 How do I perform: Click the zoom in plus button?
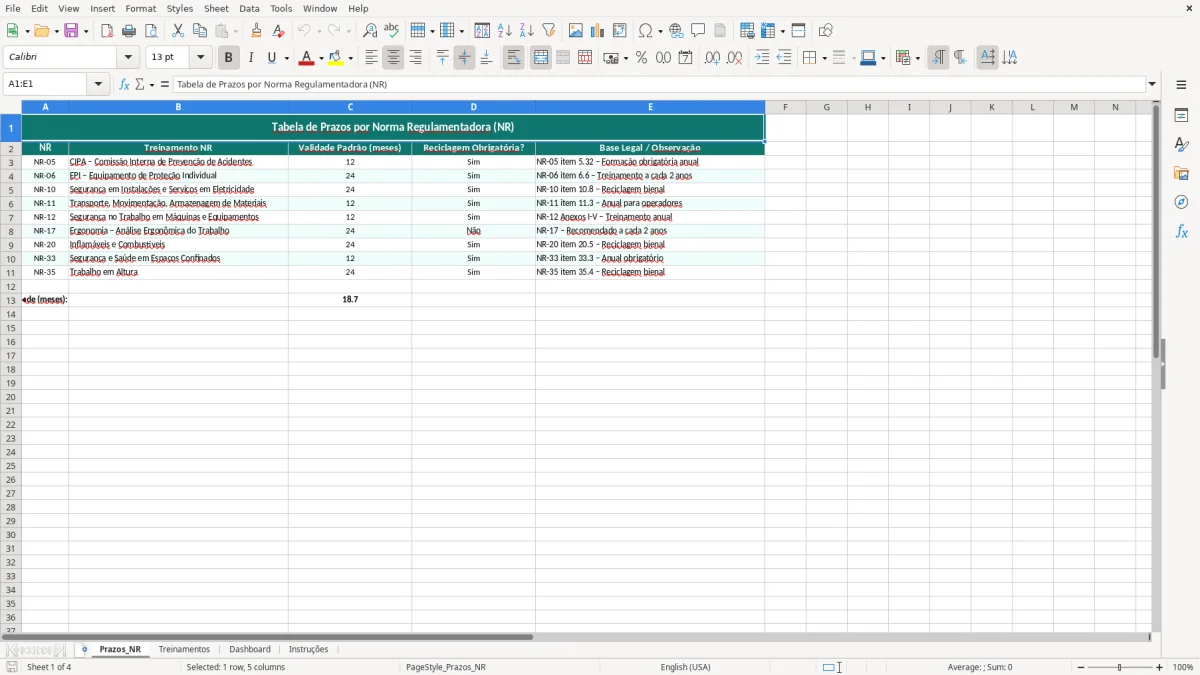(1160, 667)
